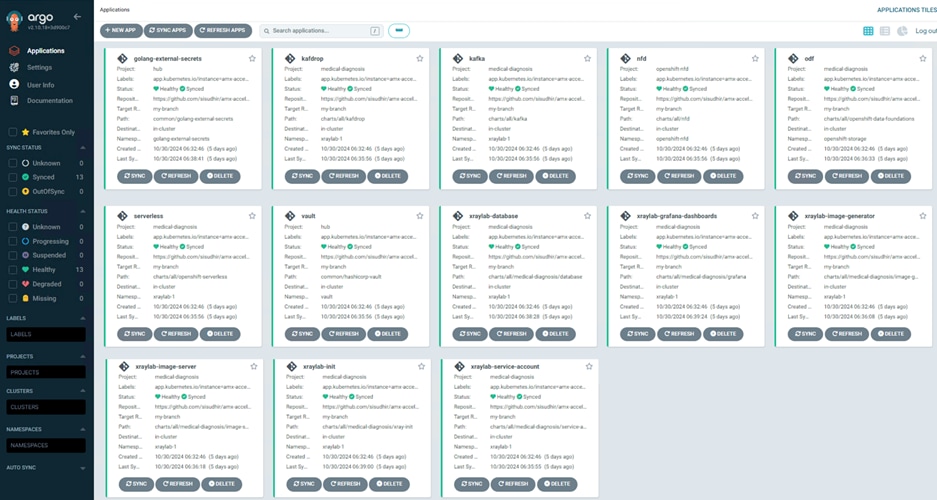Click the Projects filter input
This screenshot has width=937, height=500.
click(x=46, y=372)
